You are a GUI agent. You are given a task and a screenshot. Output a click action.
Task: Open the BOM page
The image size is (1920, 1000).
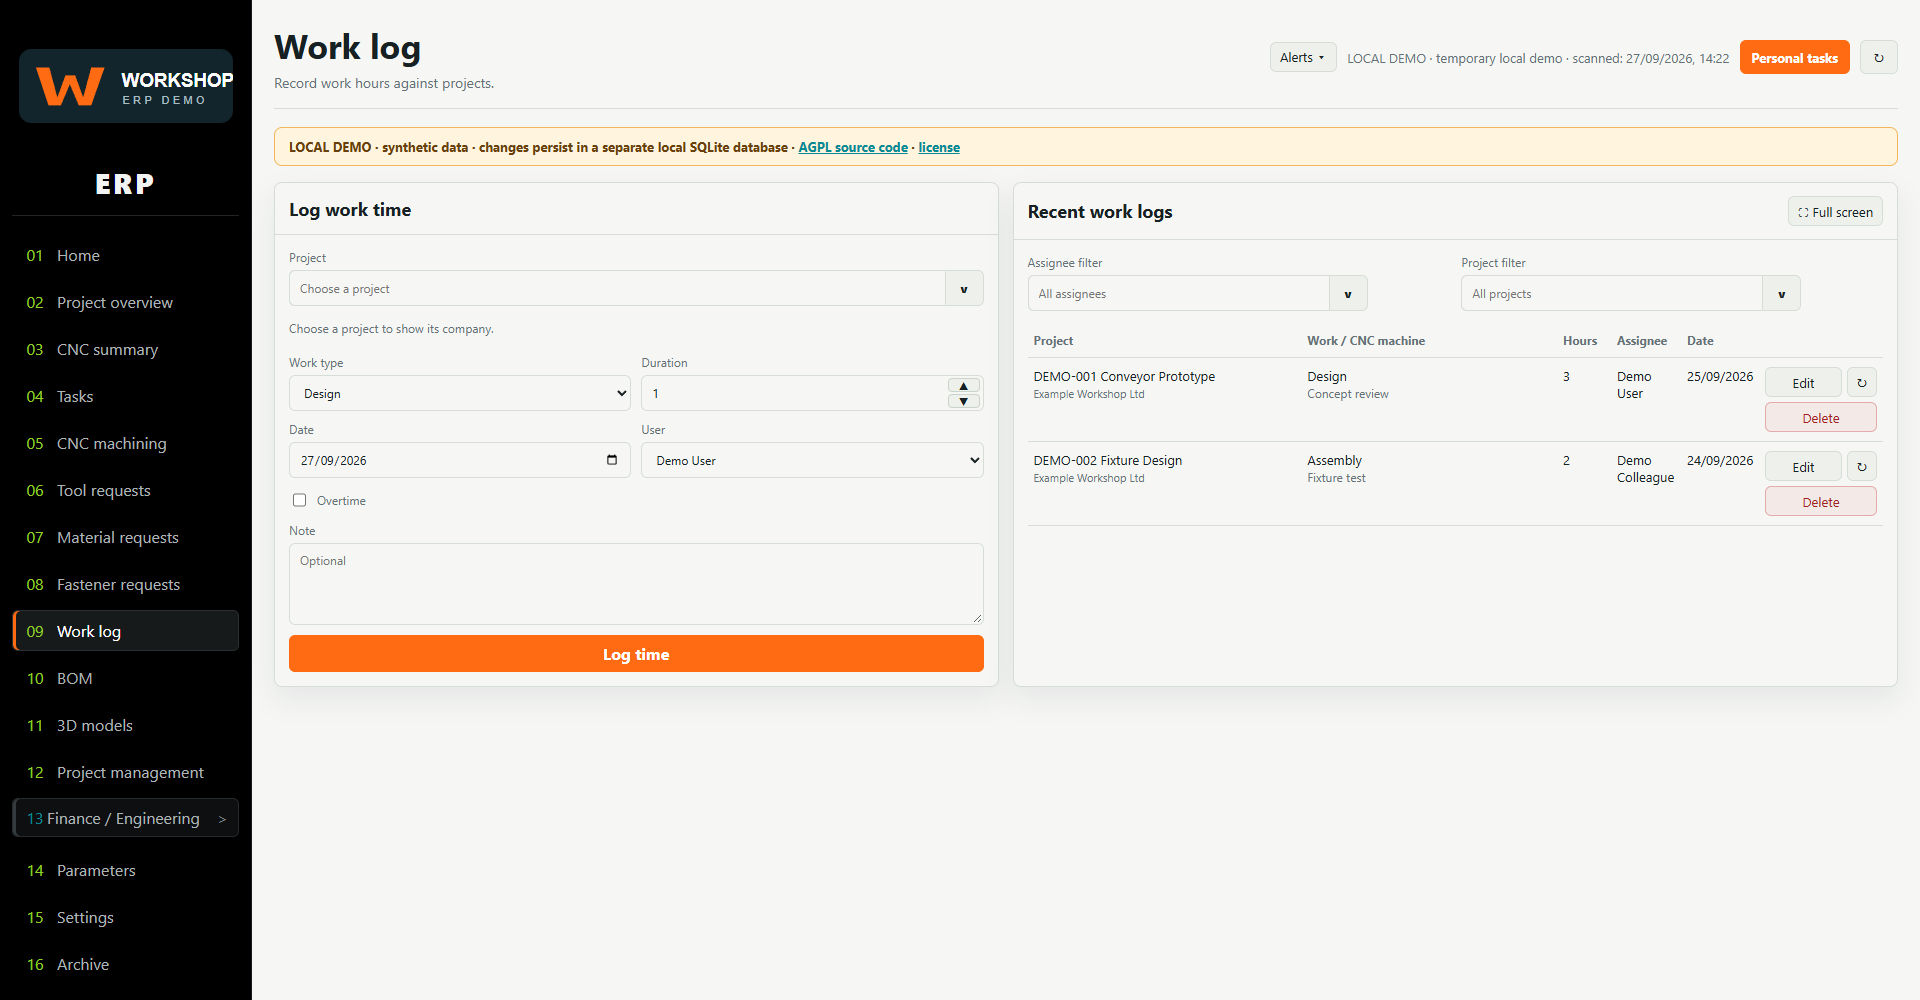click(x=126, y=678)
